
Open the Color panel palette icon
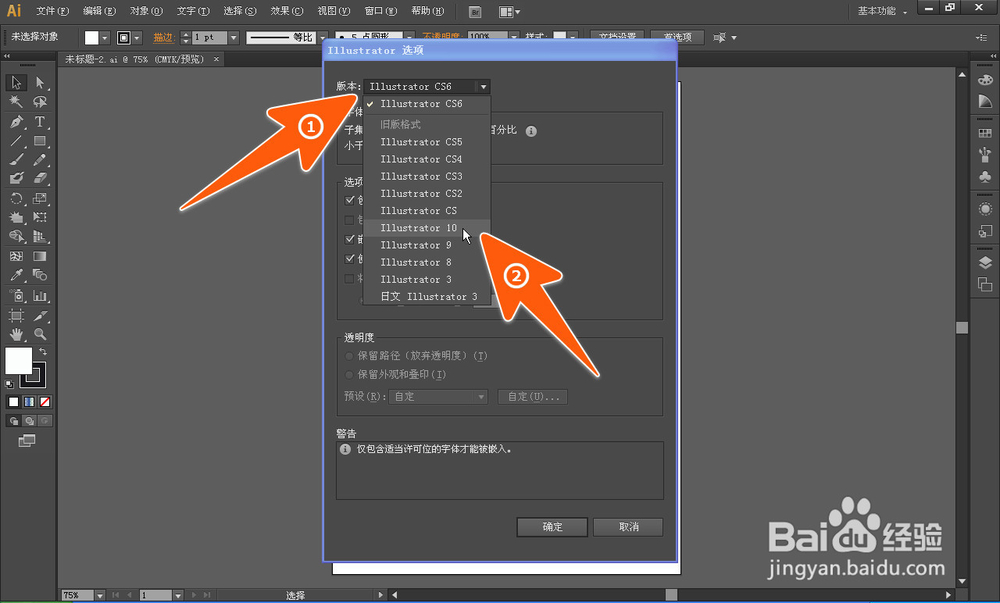point(985,80)
